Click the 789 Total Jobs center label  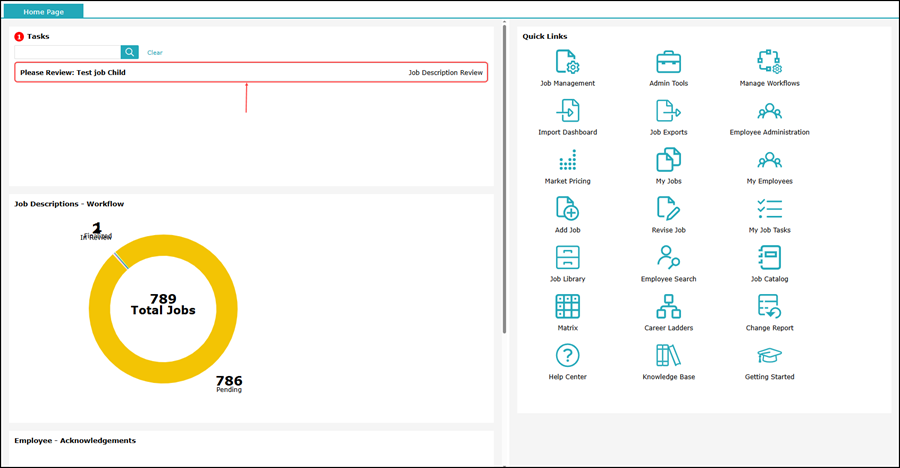pos(163,304)
